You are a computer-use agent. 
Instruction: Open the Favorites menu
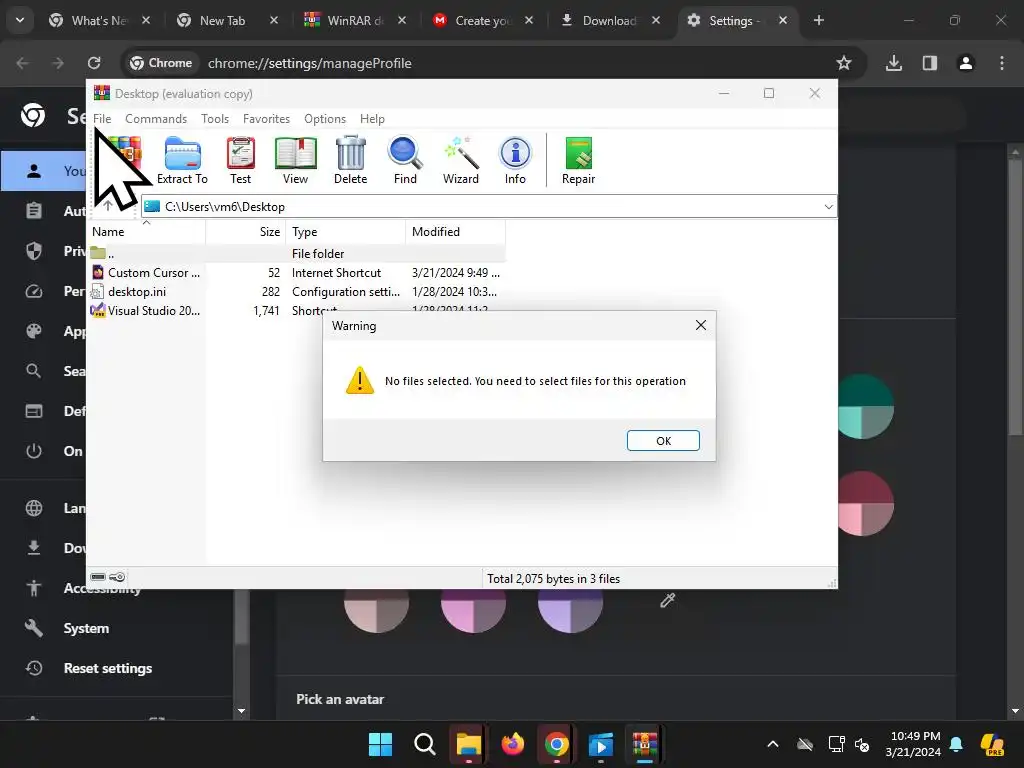[266, 119]
